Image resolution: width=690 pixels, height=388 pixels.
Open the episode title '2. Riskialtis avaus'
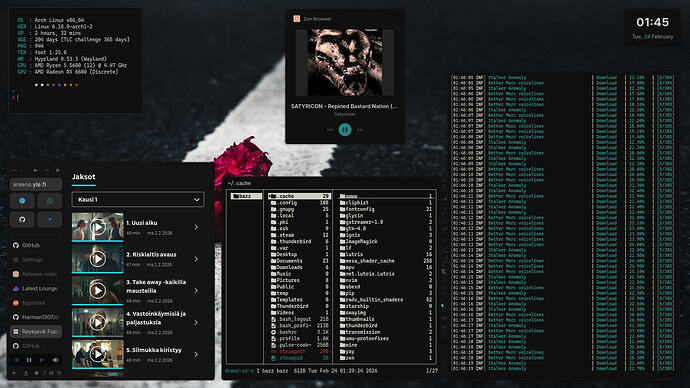tap(151, 254)
